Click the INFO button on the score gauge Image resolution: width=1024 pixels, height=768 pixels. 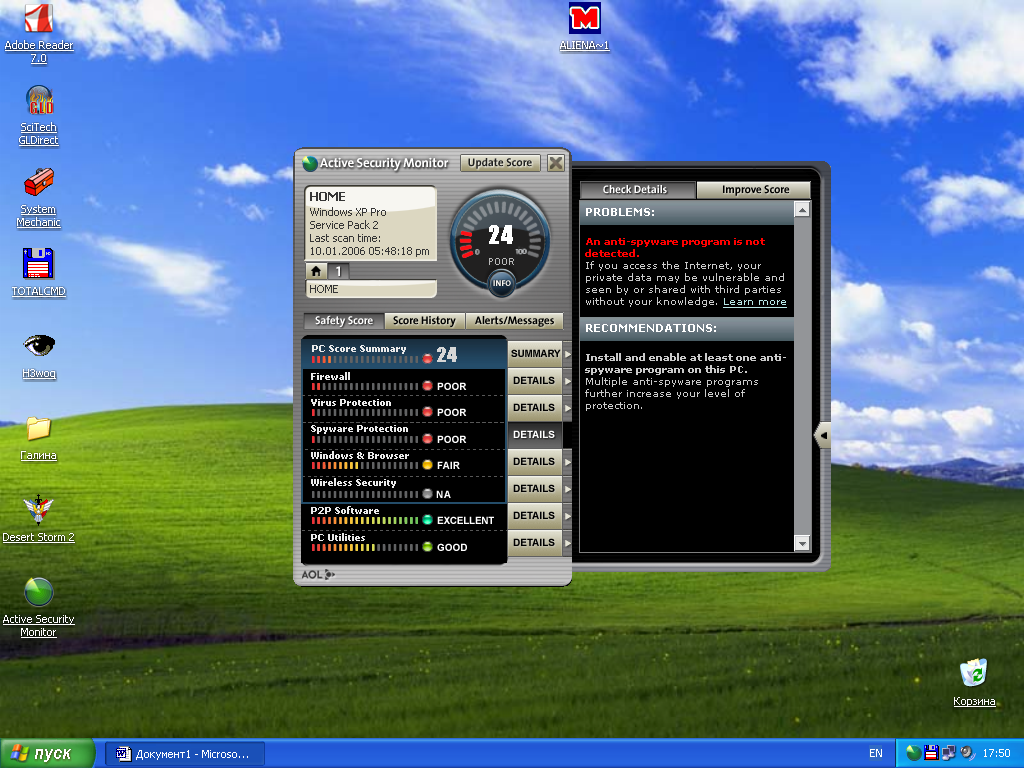pos(502,283)
